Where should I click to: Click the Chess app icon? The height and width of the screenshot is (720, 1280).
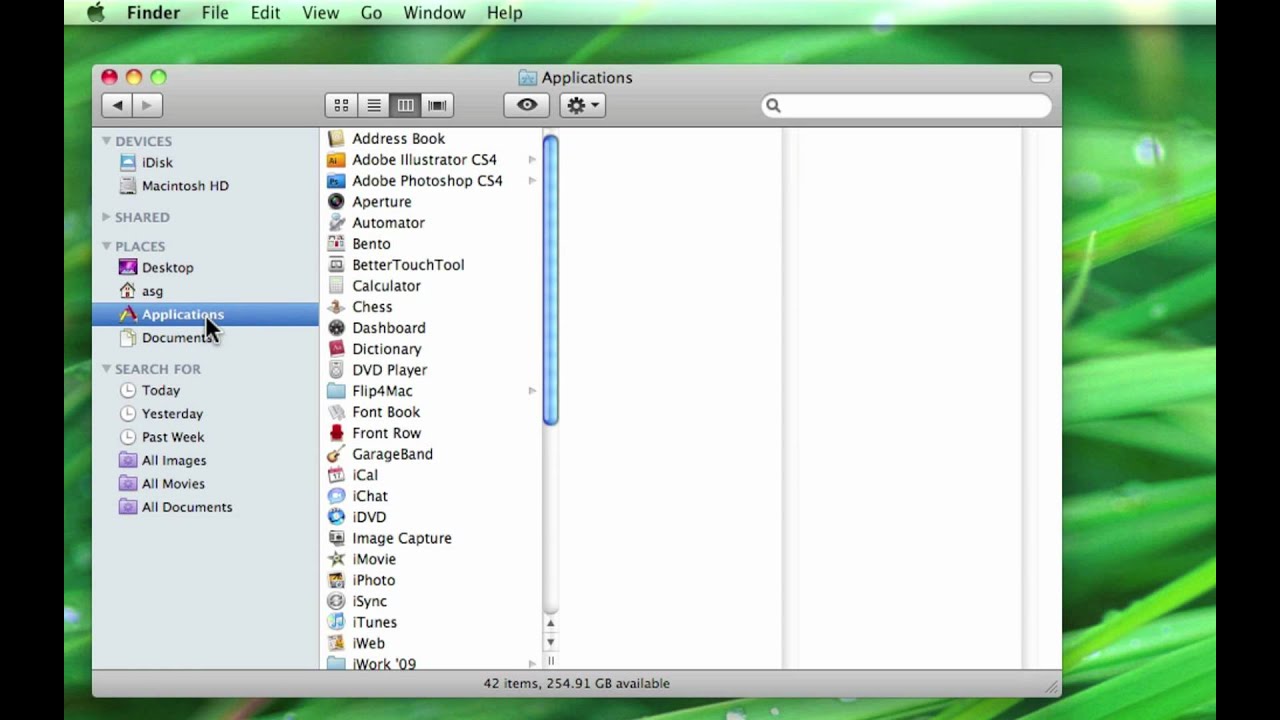(336, 307)
